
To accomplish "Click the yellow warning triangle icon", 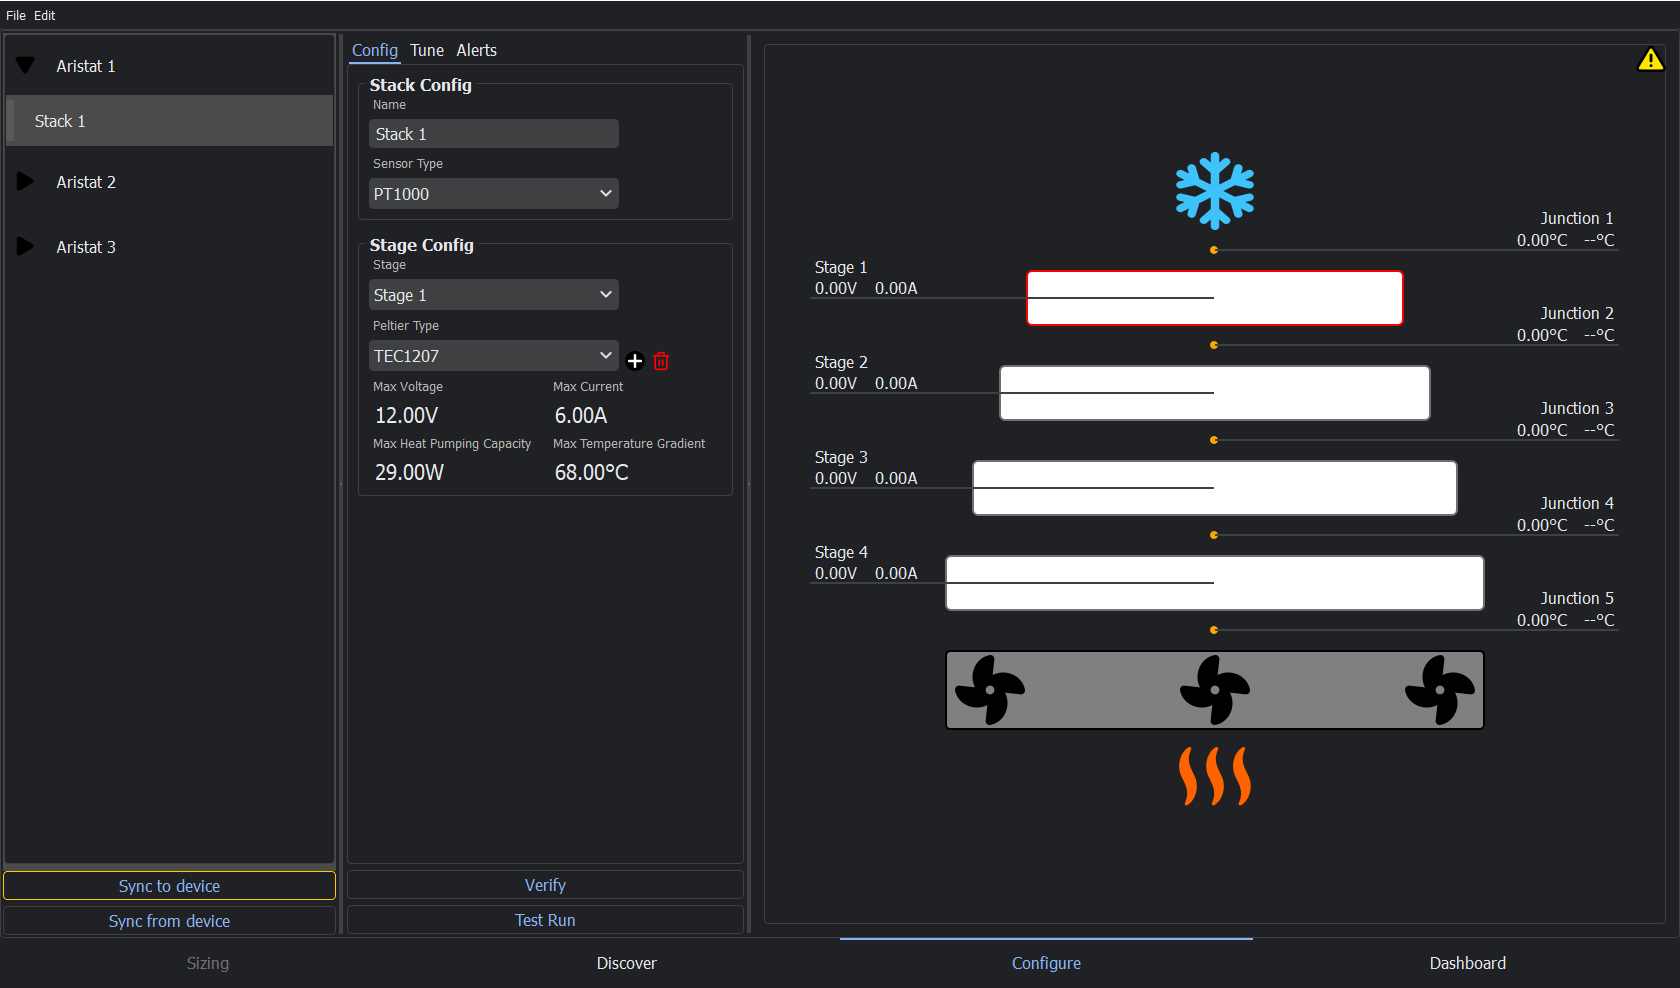I will coord(1650,60).
